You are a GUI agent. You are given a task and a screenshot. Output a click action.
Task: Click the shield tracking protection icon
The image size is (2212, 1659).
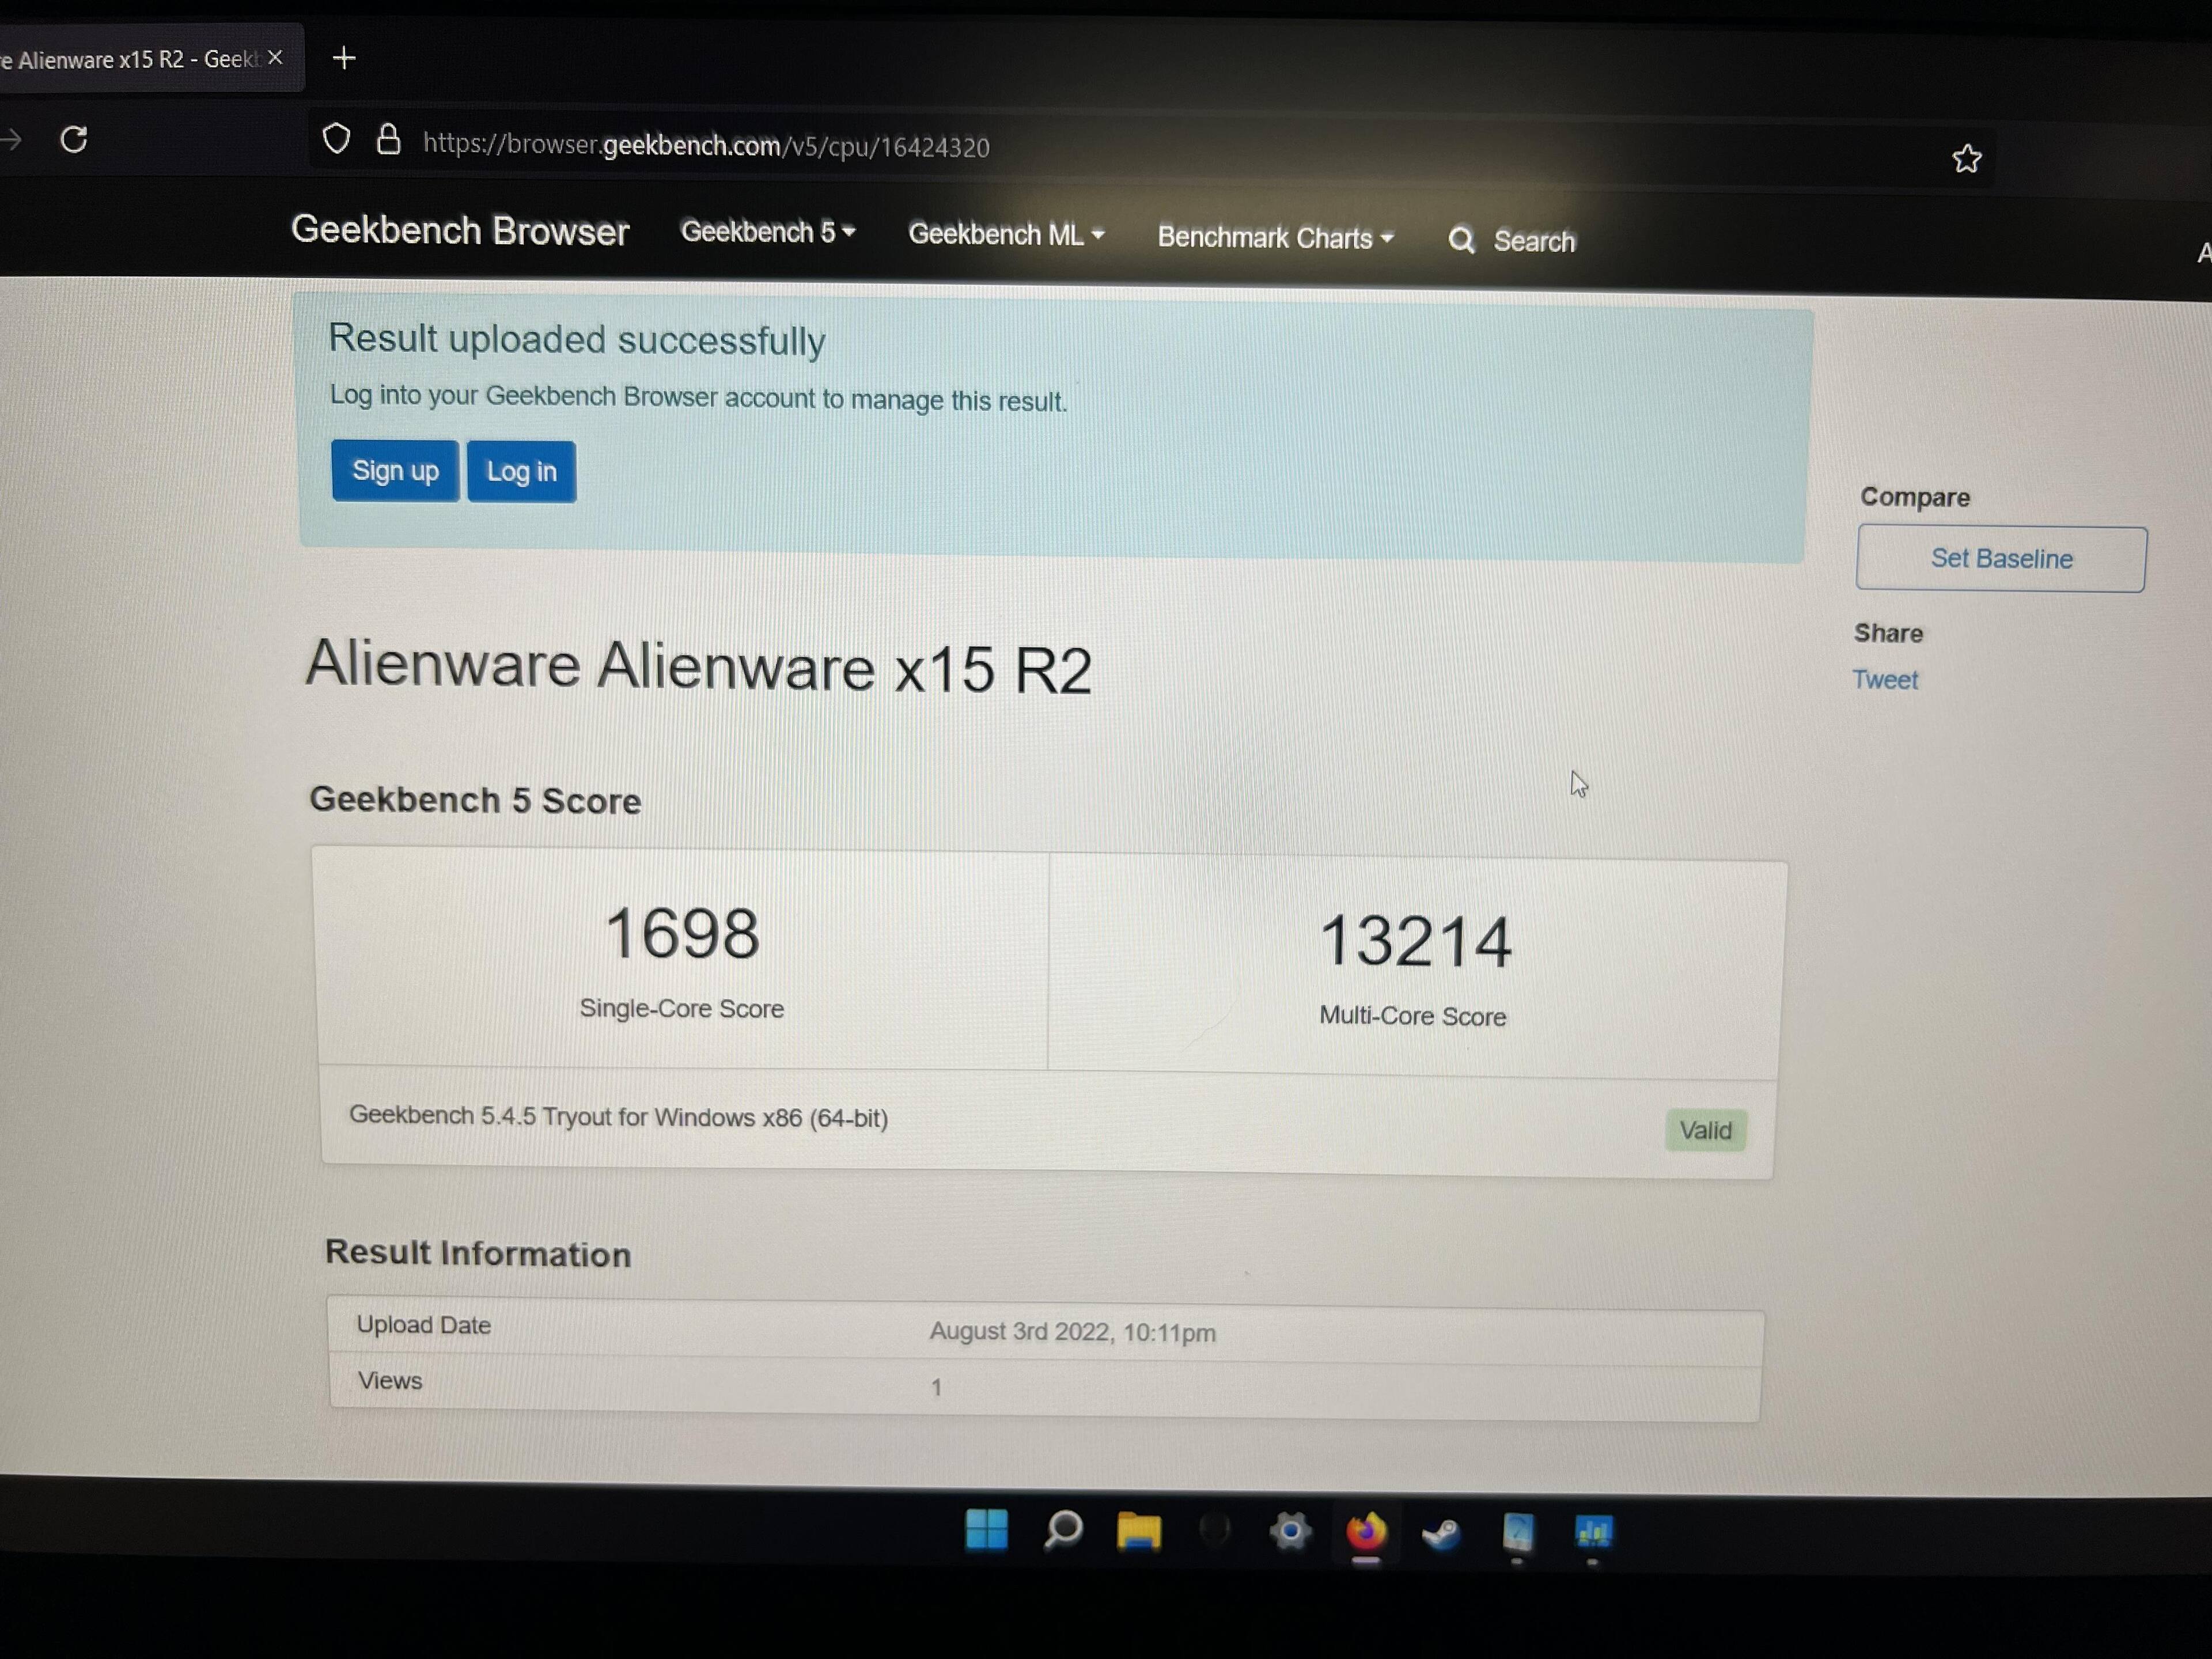pos(337,139)
